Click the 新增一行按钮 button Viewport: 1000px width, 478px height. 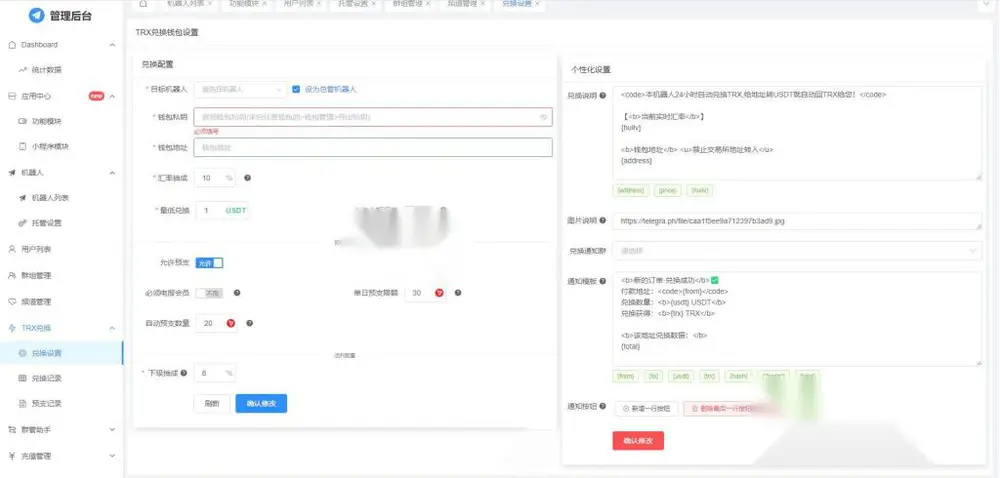point(646,409)
